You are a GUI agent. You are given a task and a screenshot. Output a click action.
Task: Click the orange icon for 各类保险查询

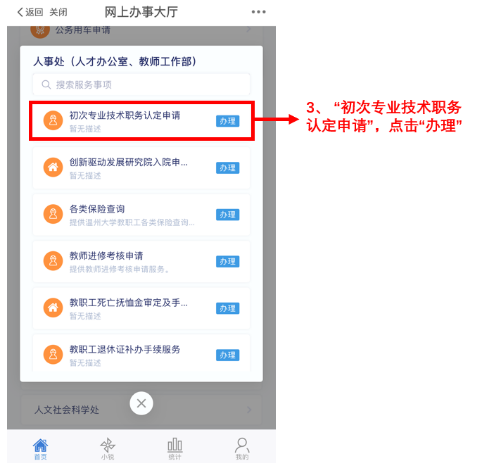click(53, 214)
